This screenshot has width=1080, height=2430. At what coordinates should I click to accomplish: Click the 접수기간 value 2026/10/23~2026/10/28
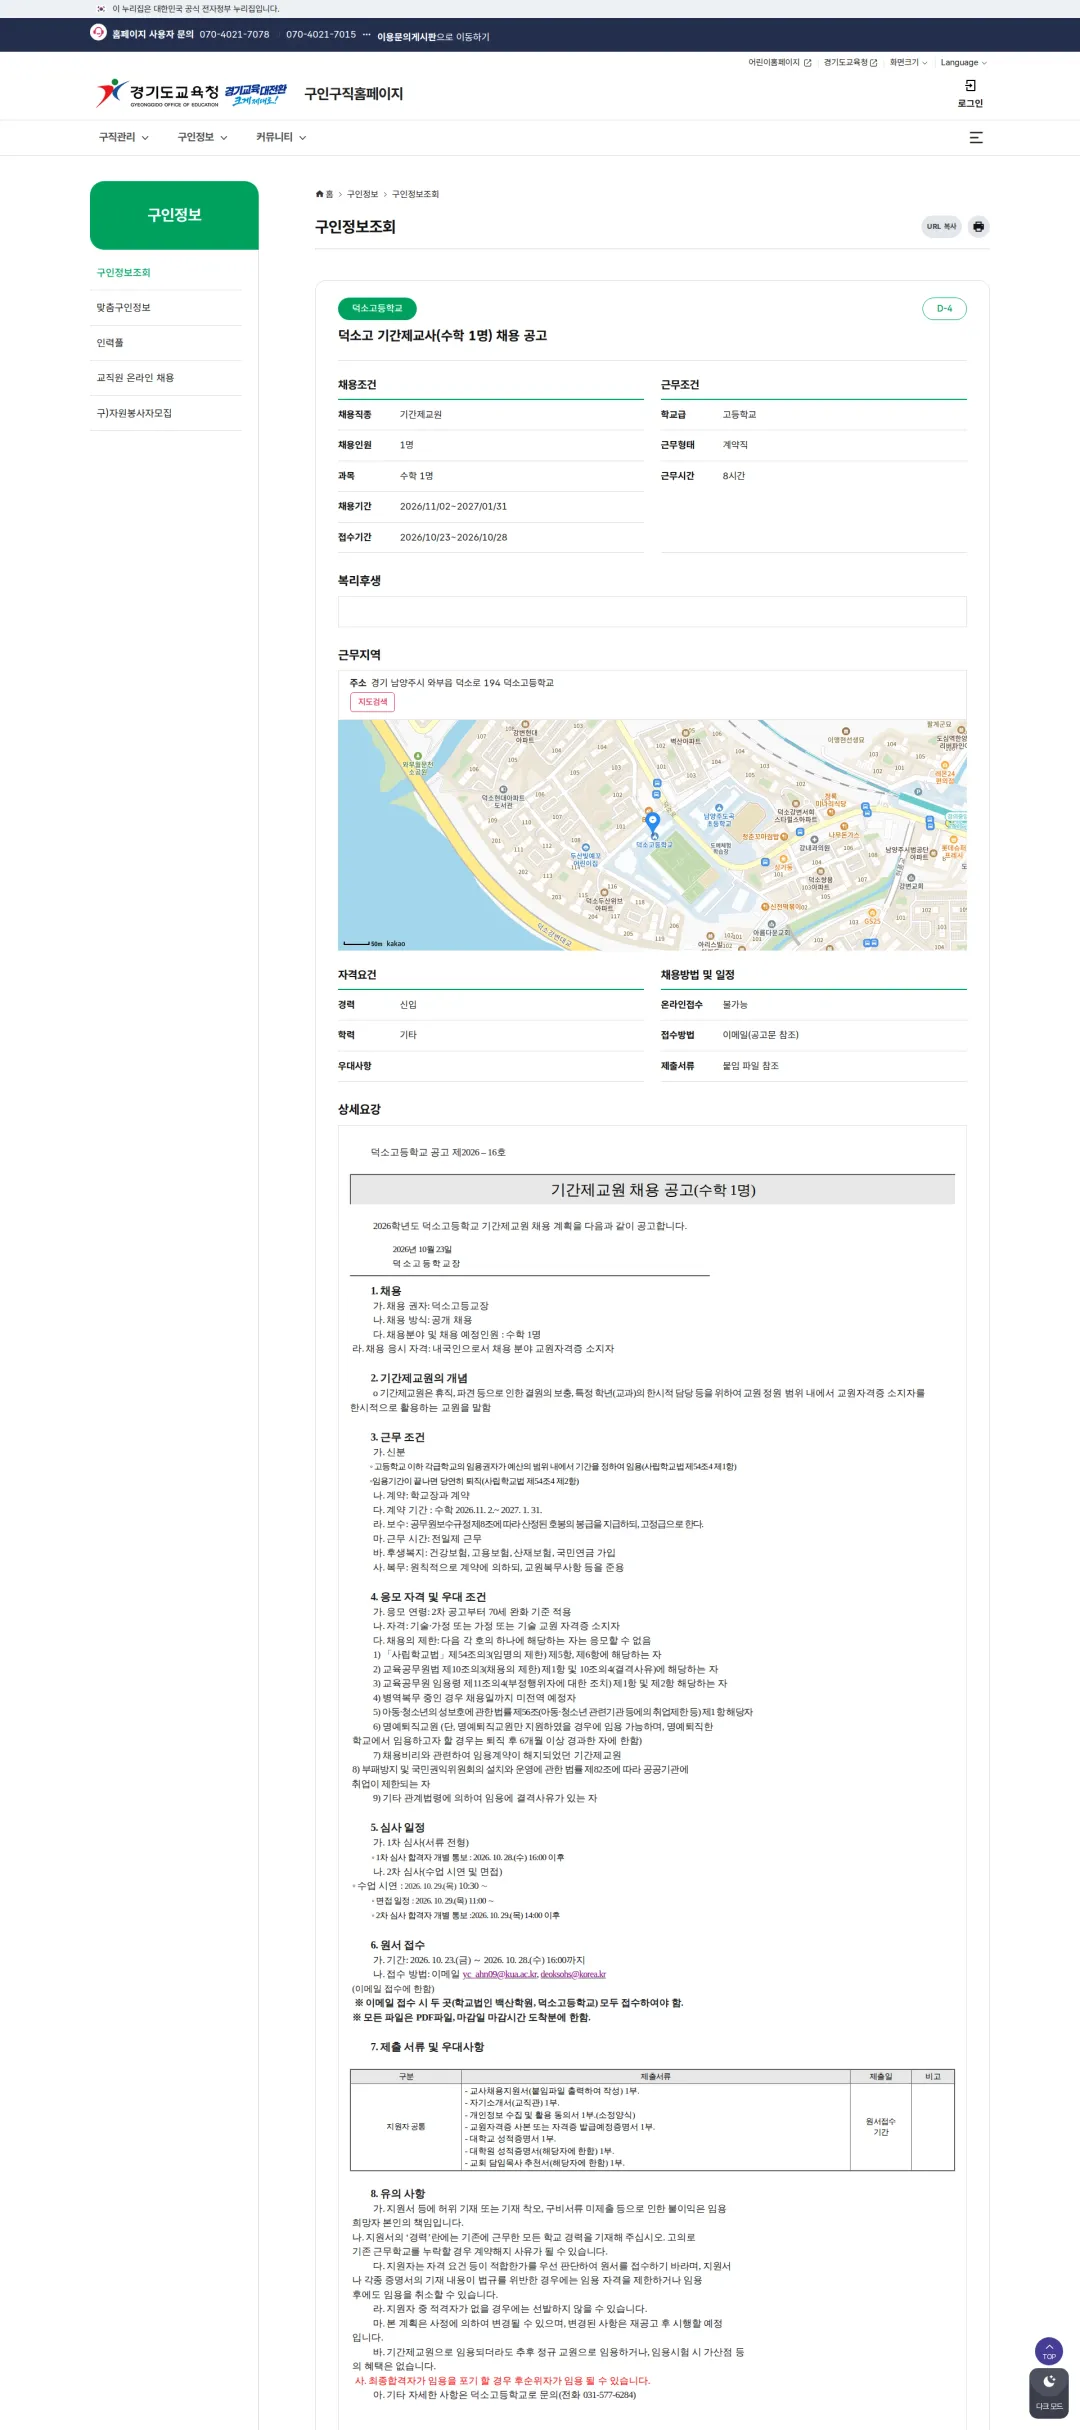[453, 538]
